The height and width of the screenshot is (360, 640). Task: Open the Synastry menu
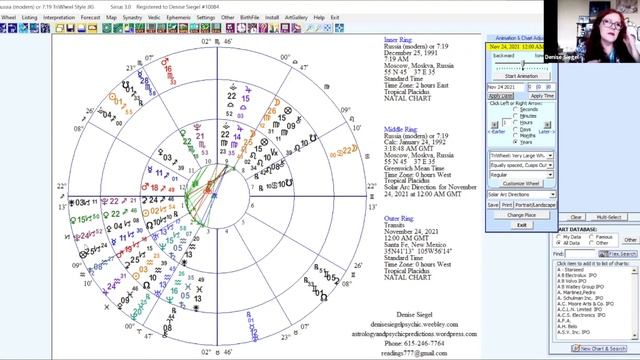pos(132,18)
